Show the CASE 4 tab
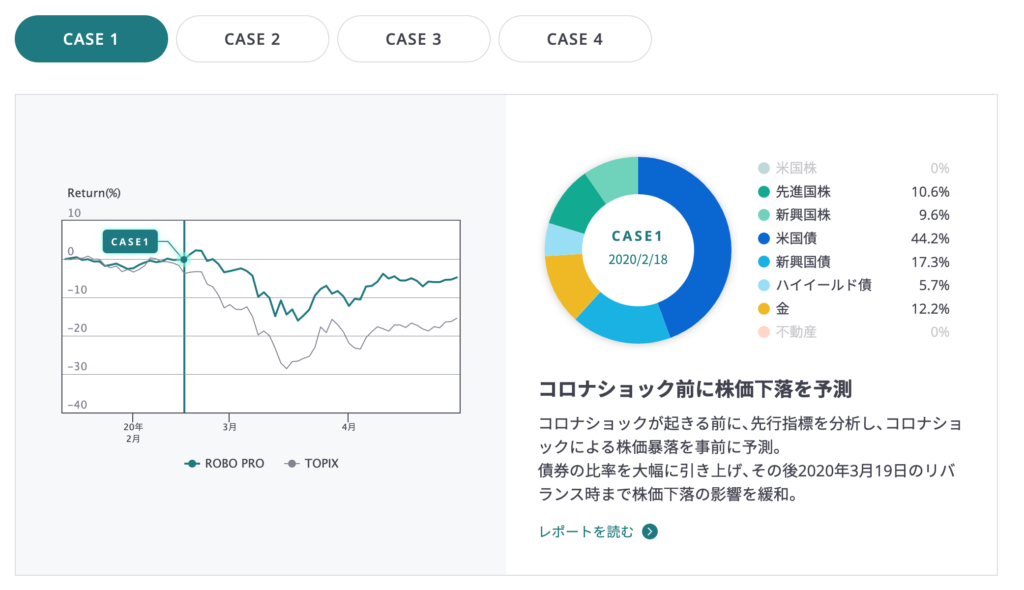 (x=575, y=39)
